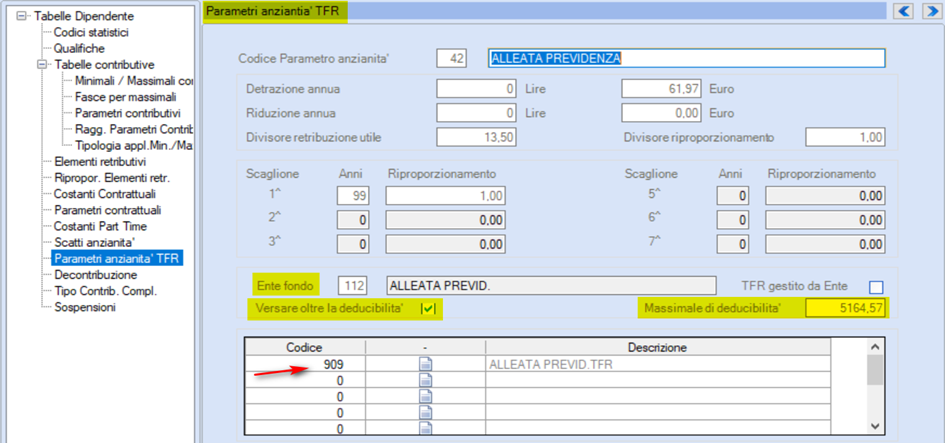Collapse the Tabelle Dipendente tree node

[x=22, y=16]
